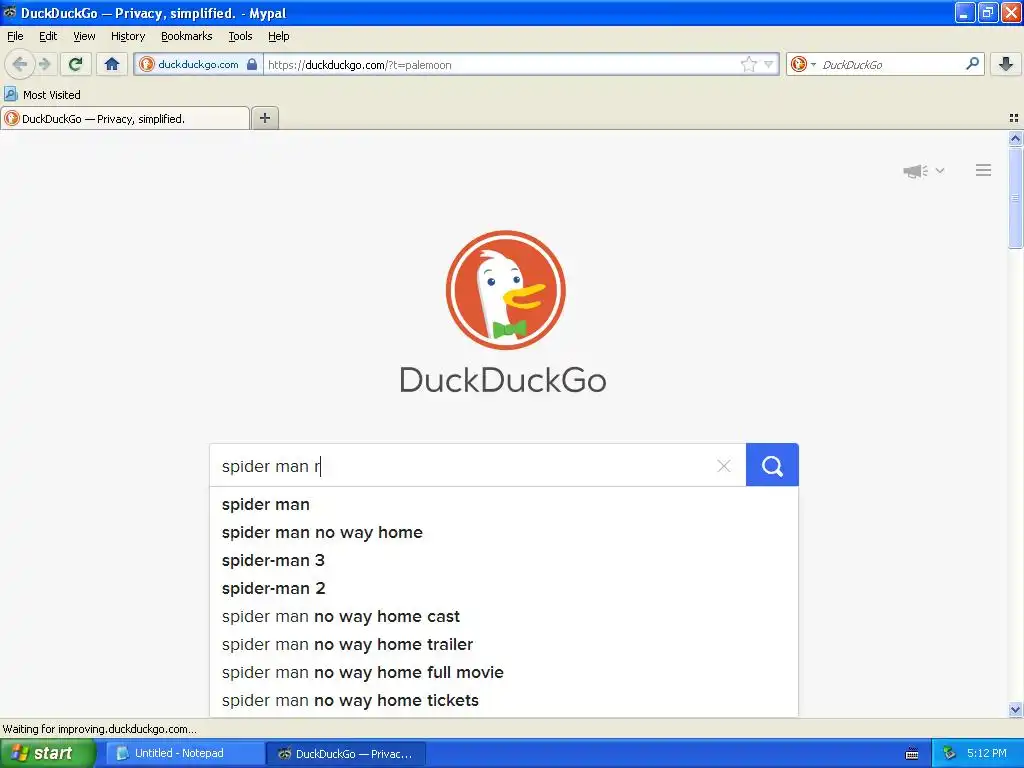Open the Windows start button
This screenshot has height=768, width=1024.
click(x=48, y=753)
